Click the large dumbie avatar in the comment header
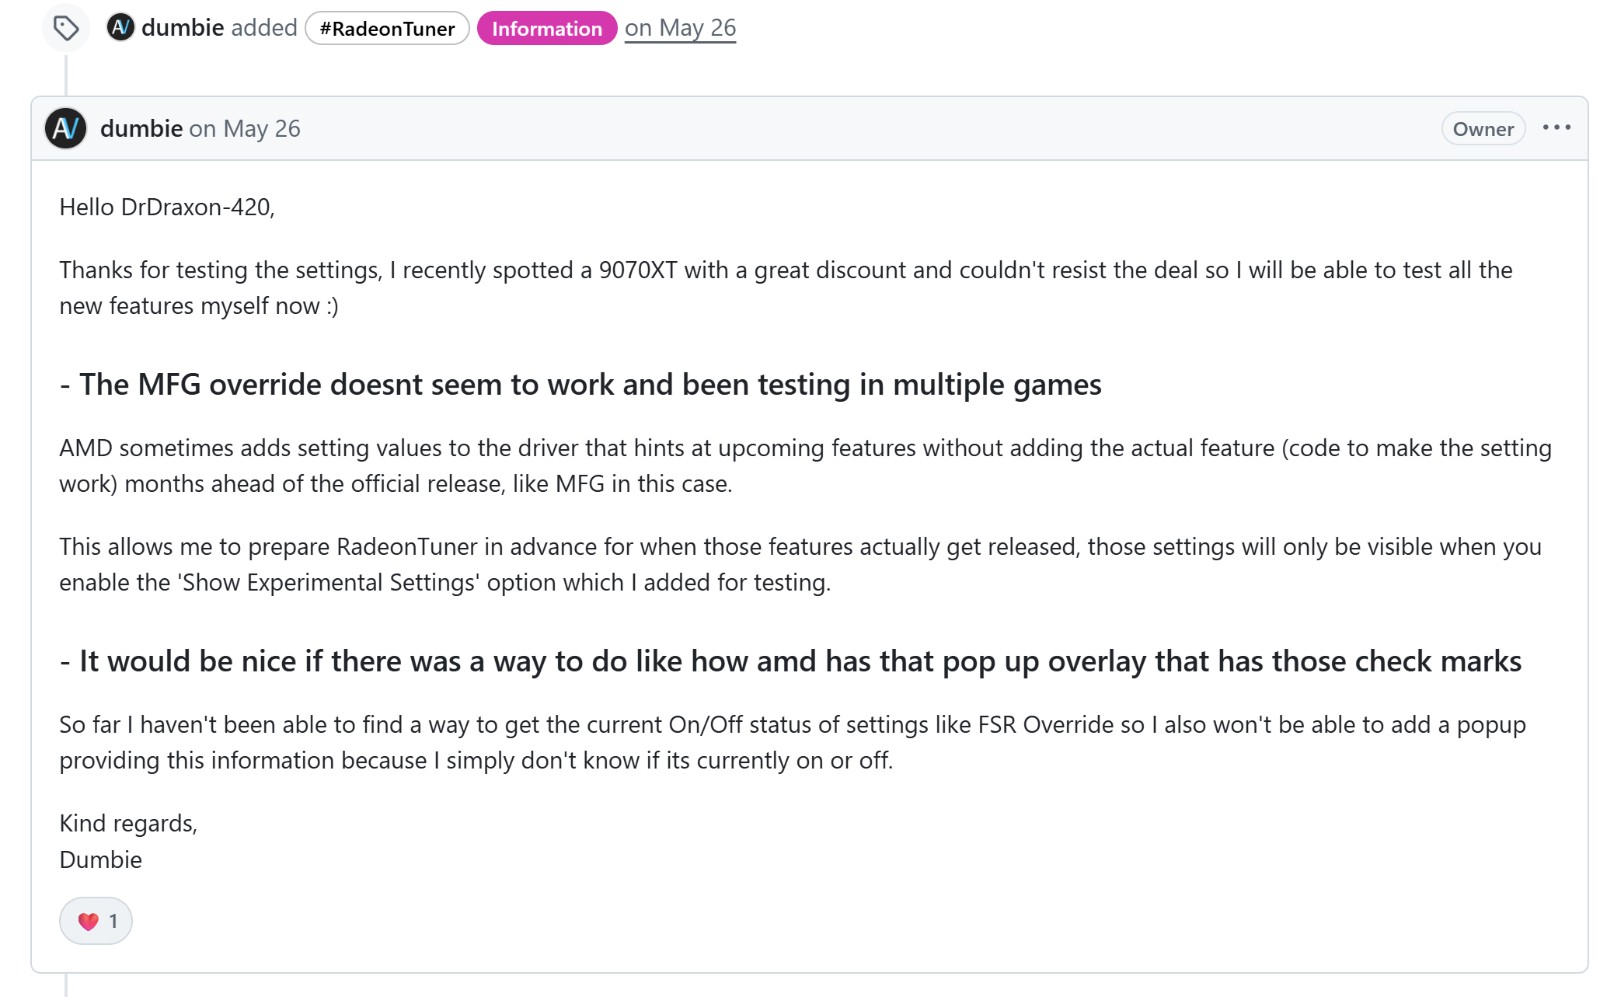This screenshot has height=997, width=1600. pyautogui.click(x=66, y=128)
